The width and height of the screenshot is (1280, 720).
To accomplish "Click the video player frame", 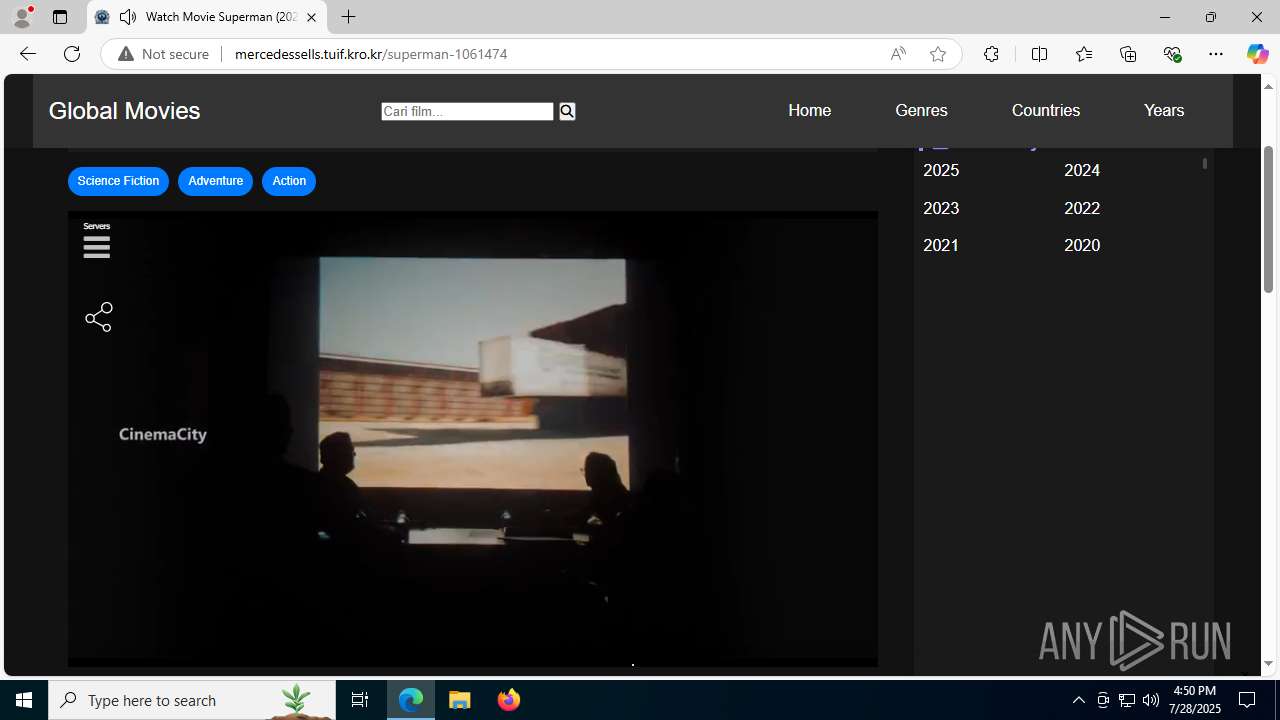I will 473,439.
